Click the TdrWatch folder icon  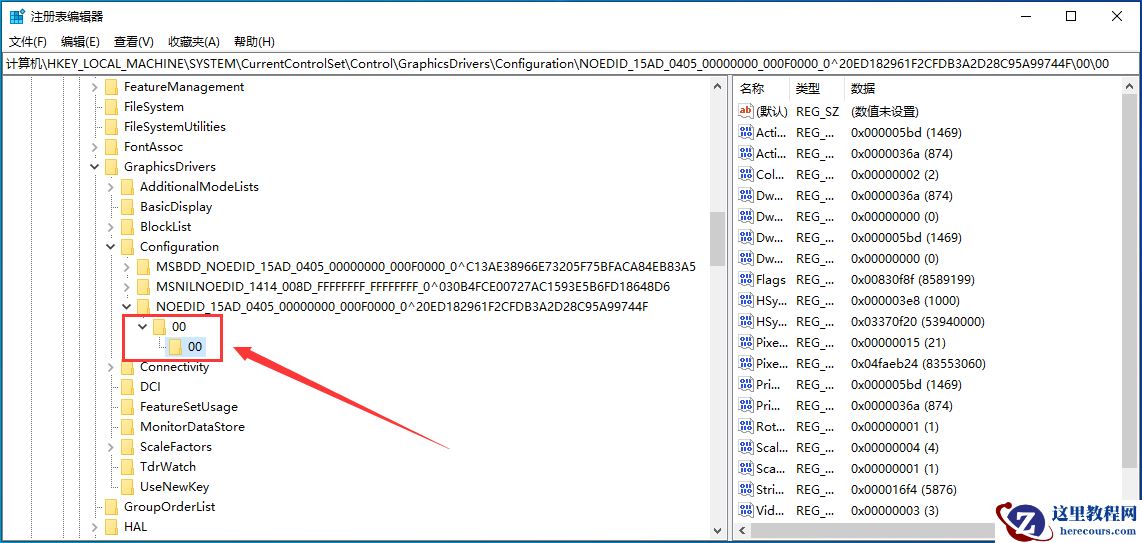coord(127,467)
